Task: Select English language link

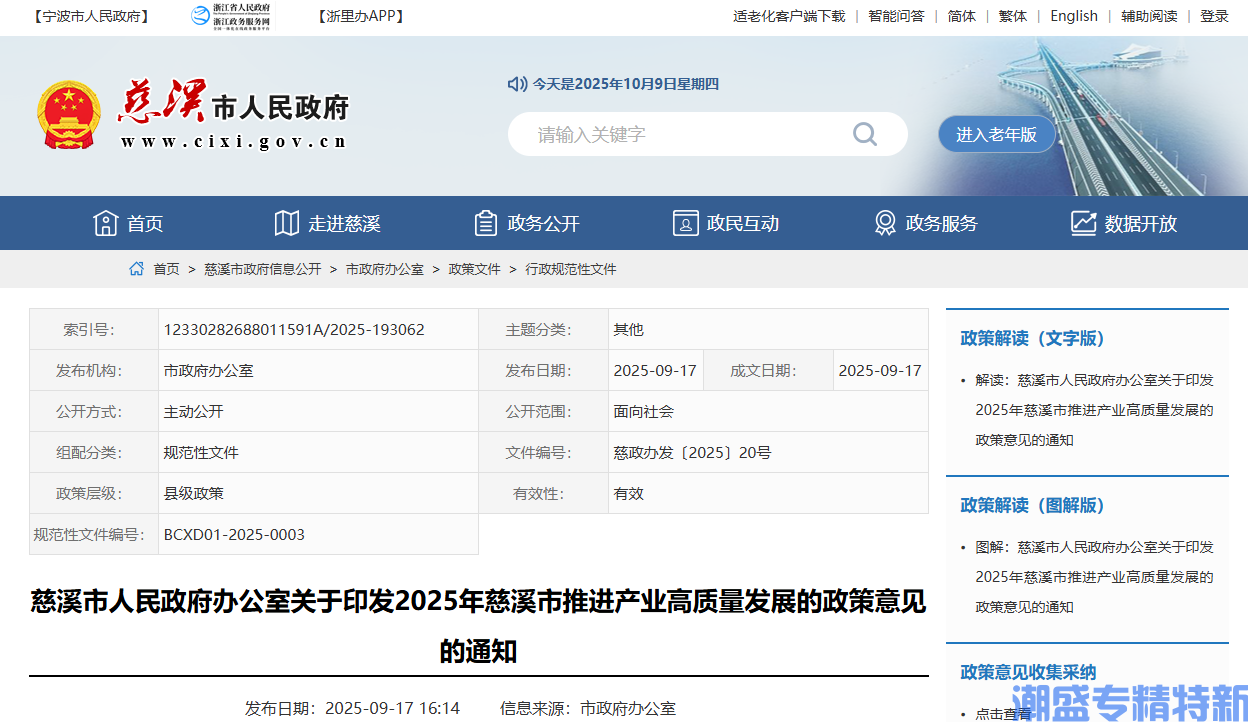Action: [x=1074, y=16]
